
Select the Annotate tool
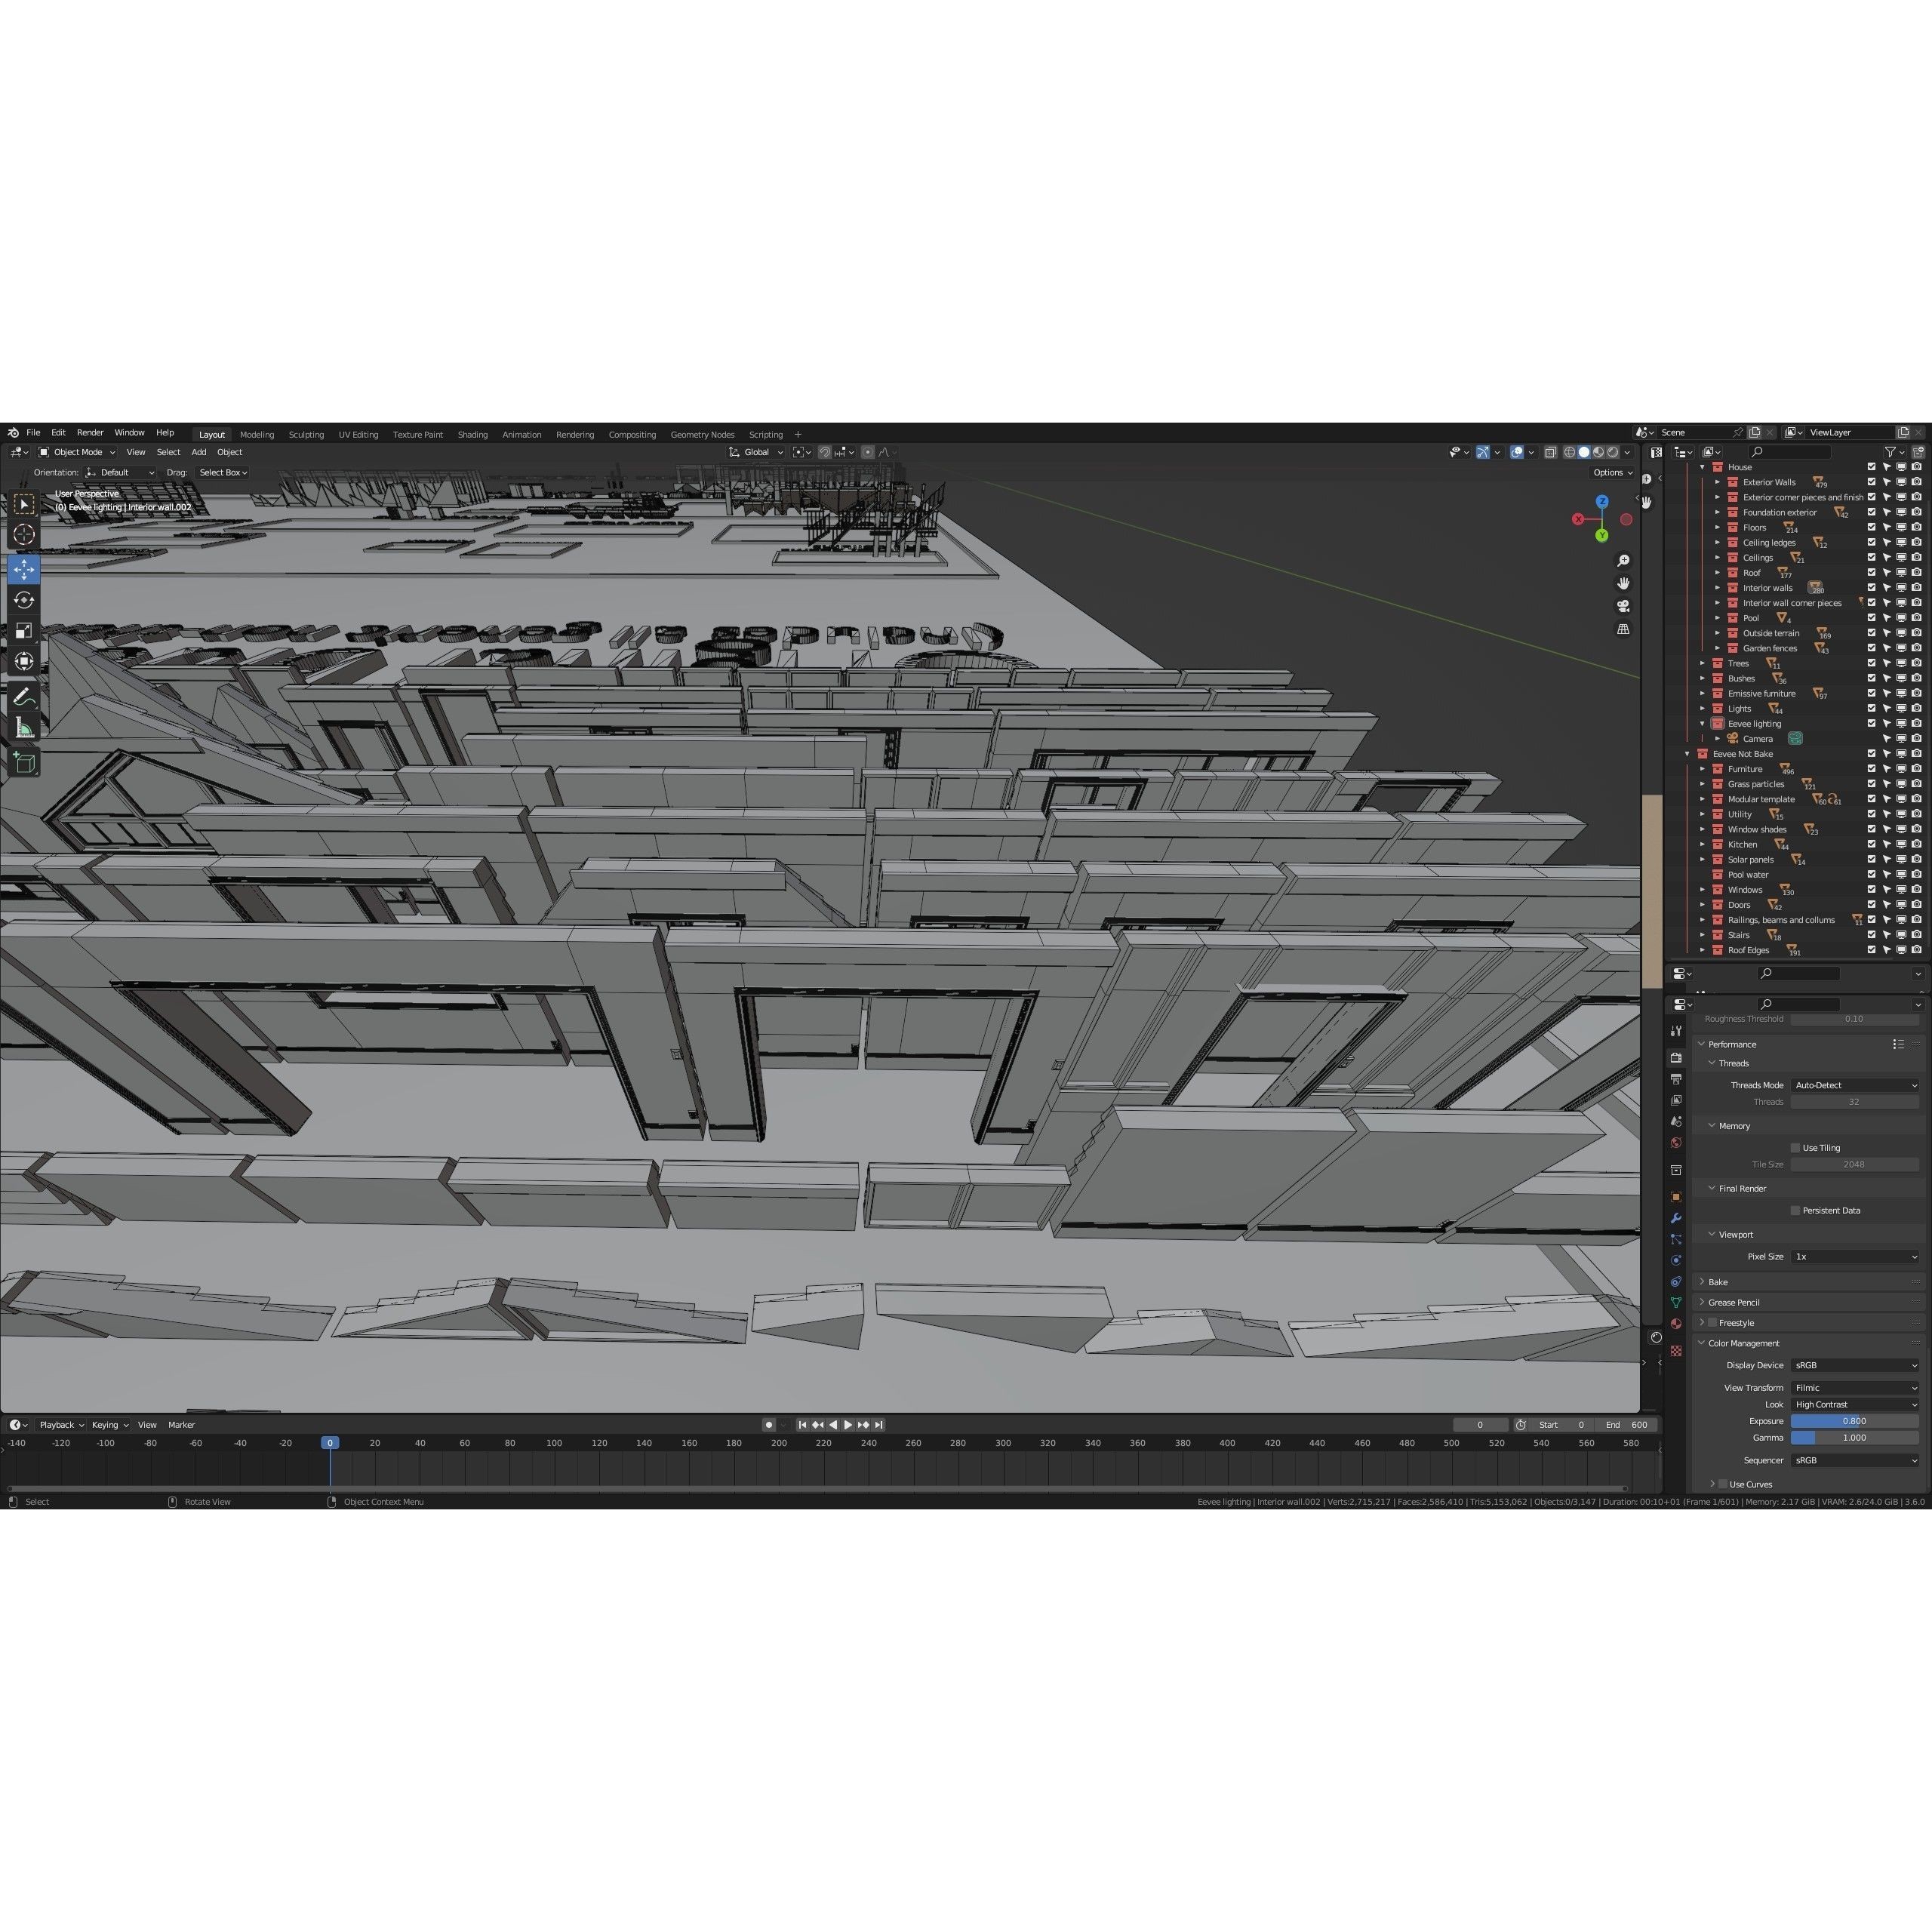click(x=24, y=695)
